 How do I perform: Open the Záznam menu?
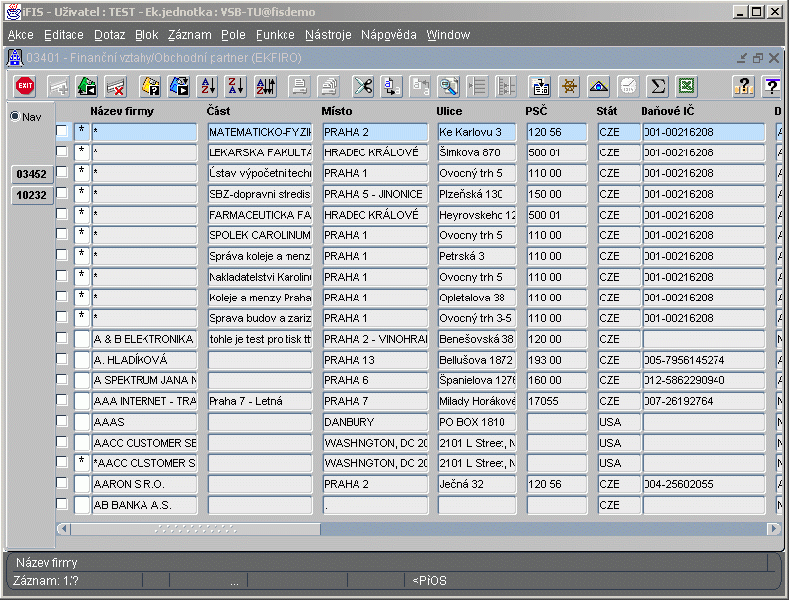coord(190,35)
